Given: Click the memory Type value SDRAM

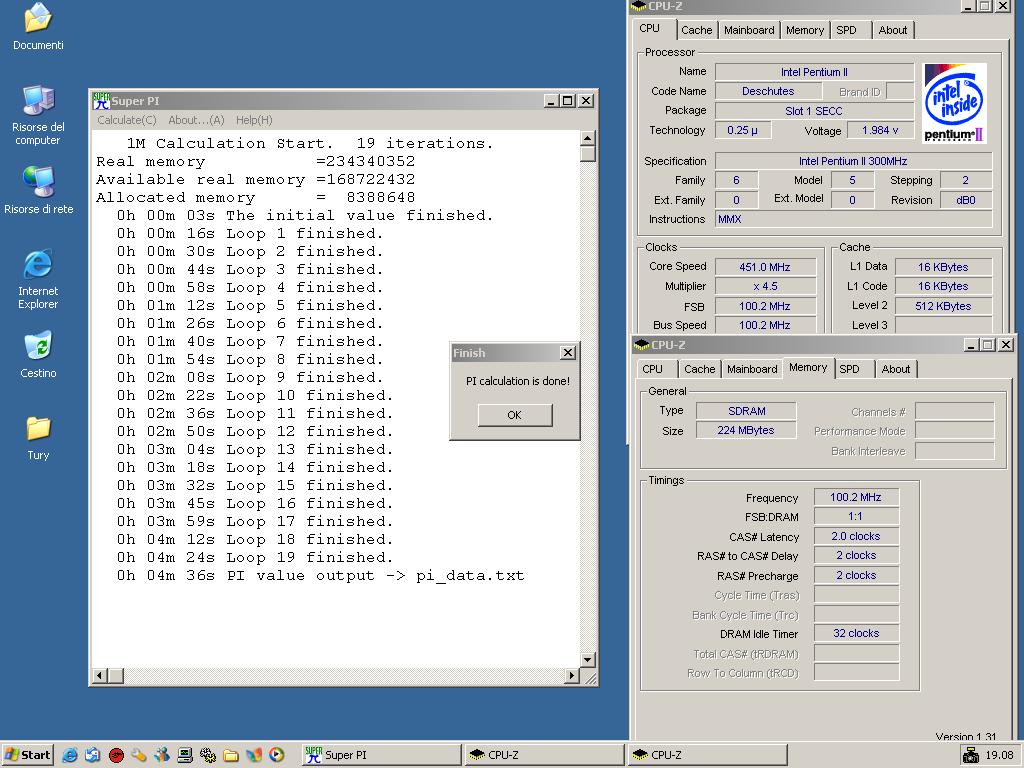Looking at the screenshot, I should click(x=746, y=411).
